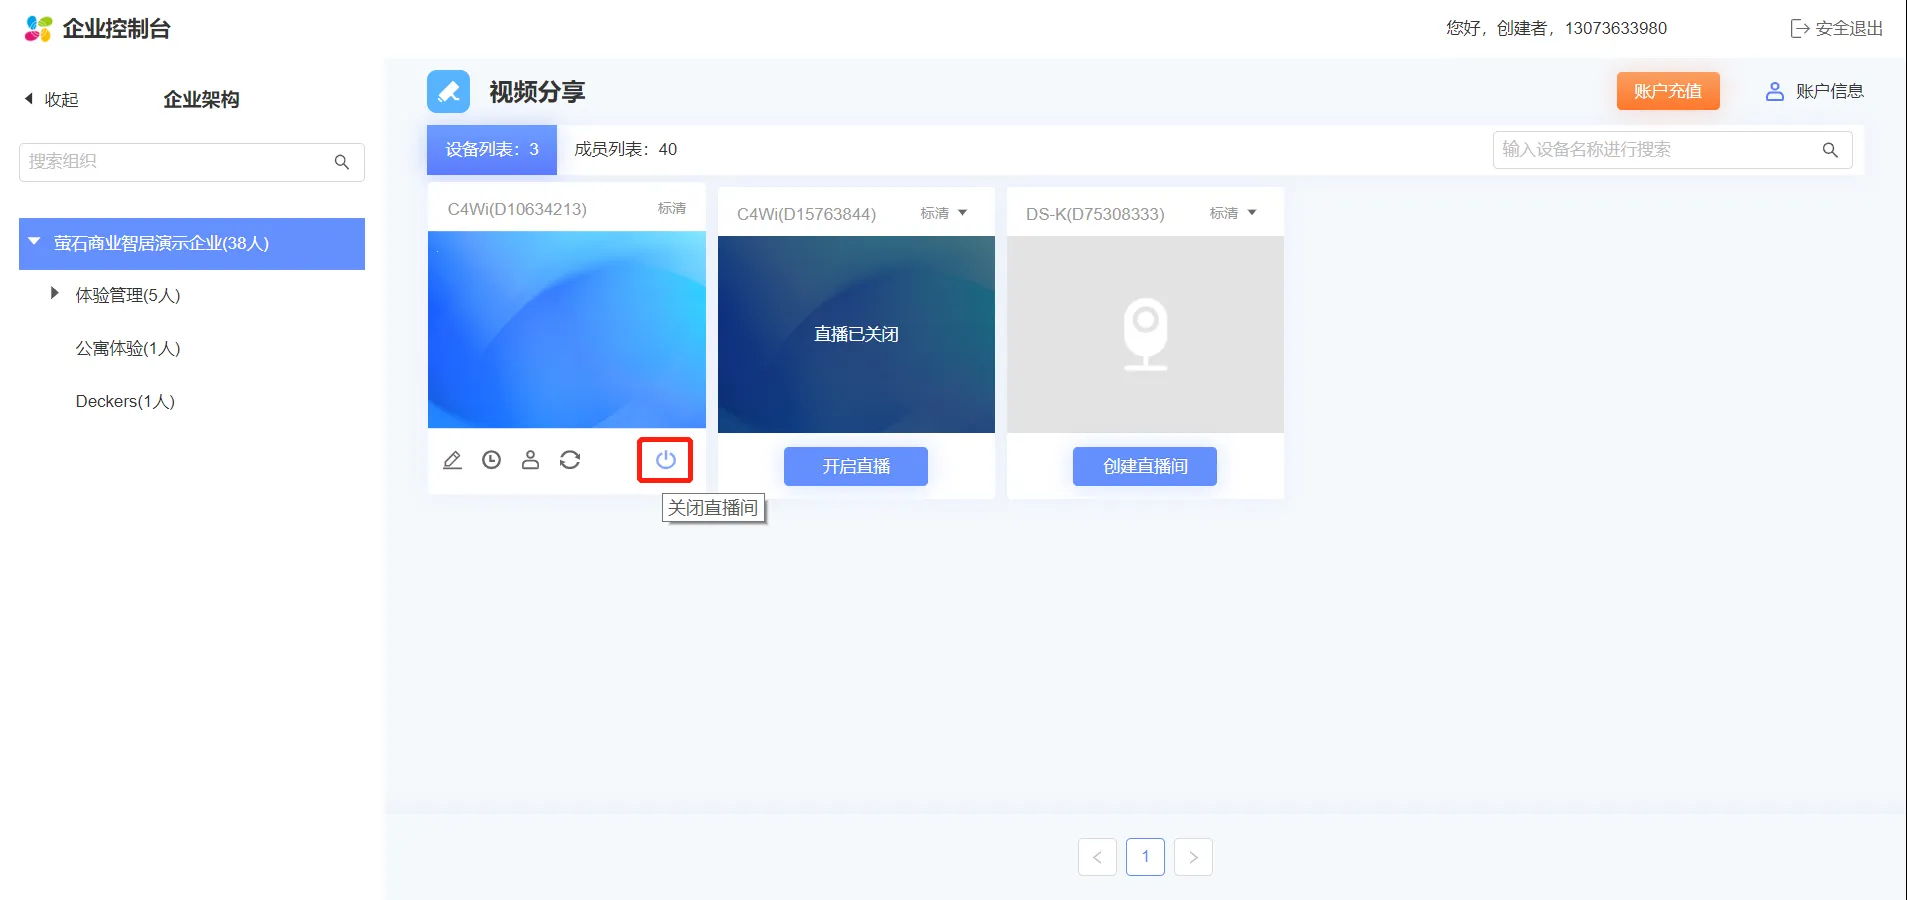Click the 企业控制台 title text
Screen dimensions: 1907x900
(116, 28)
